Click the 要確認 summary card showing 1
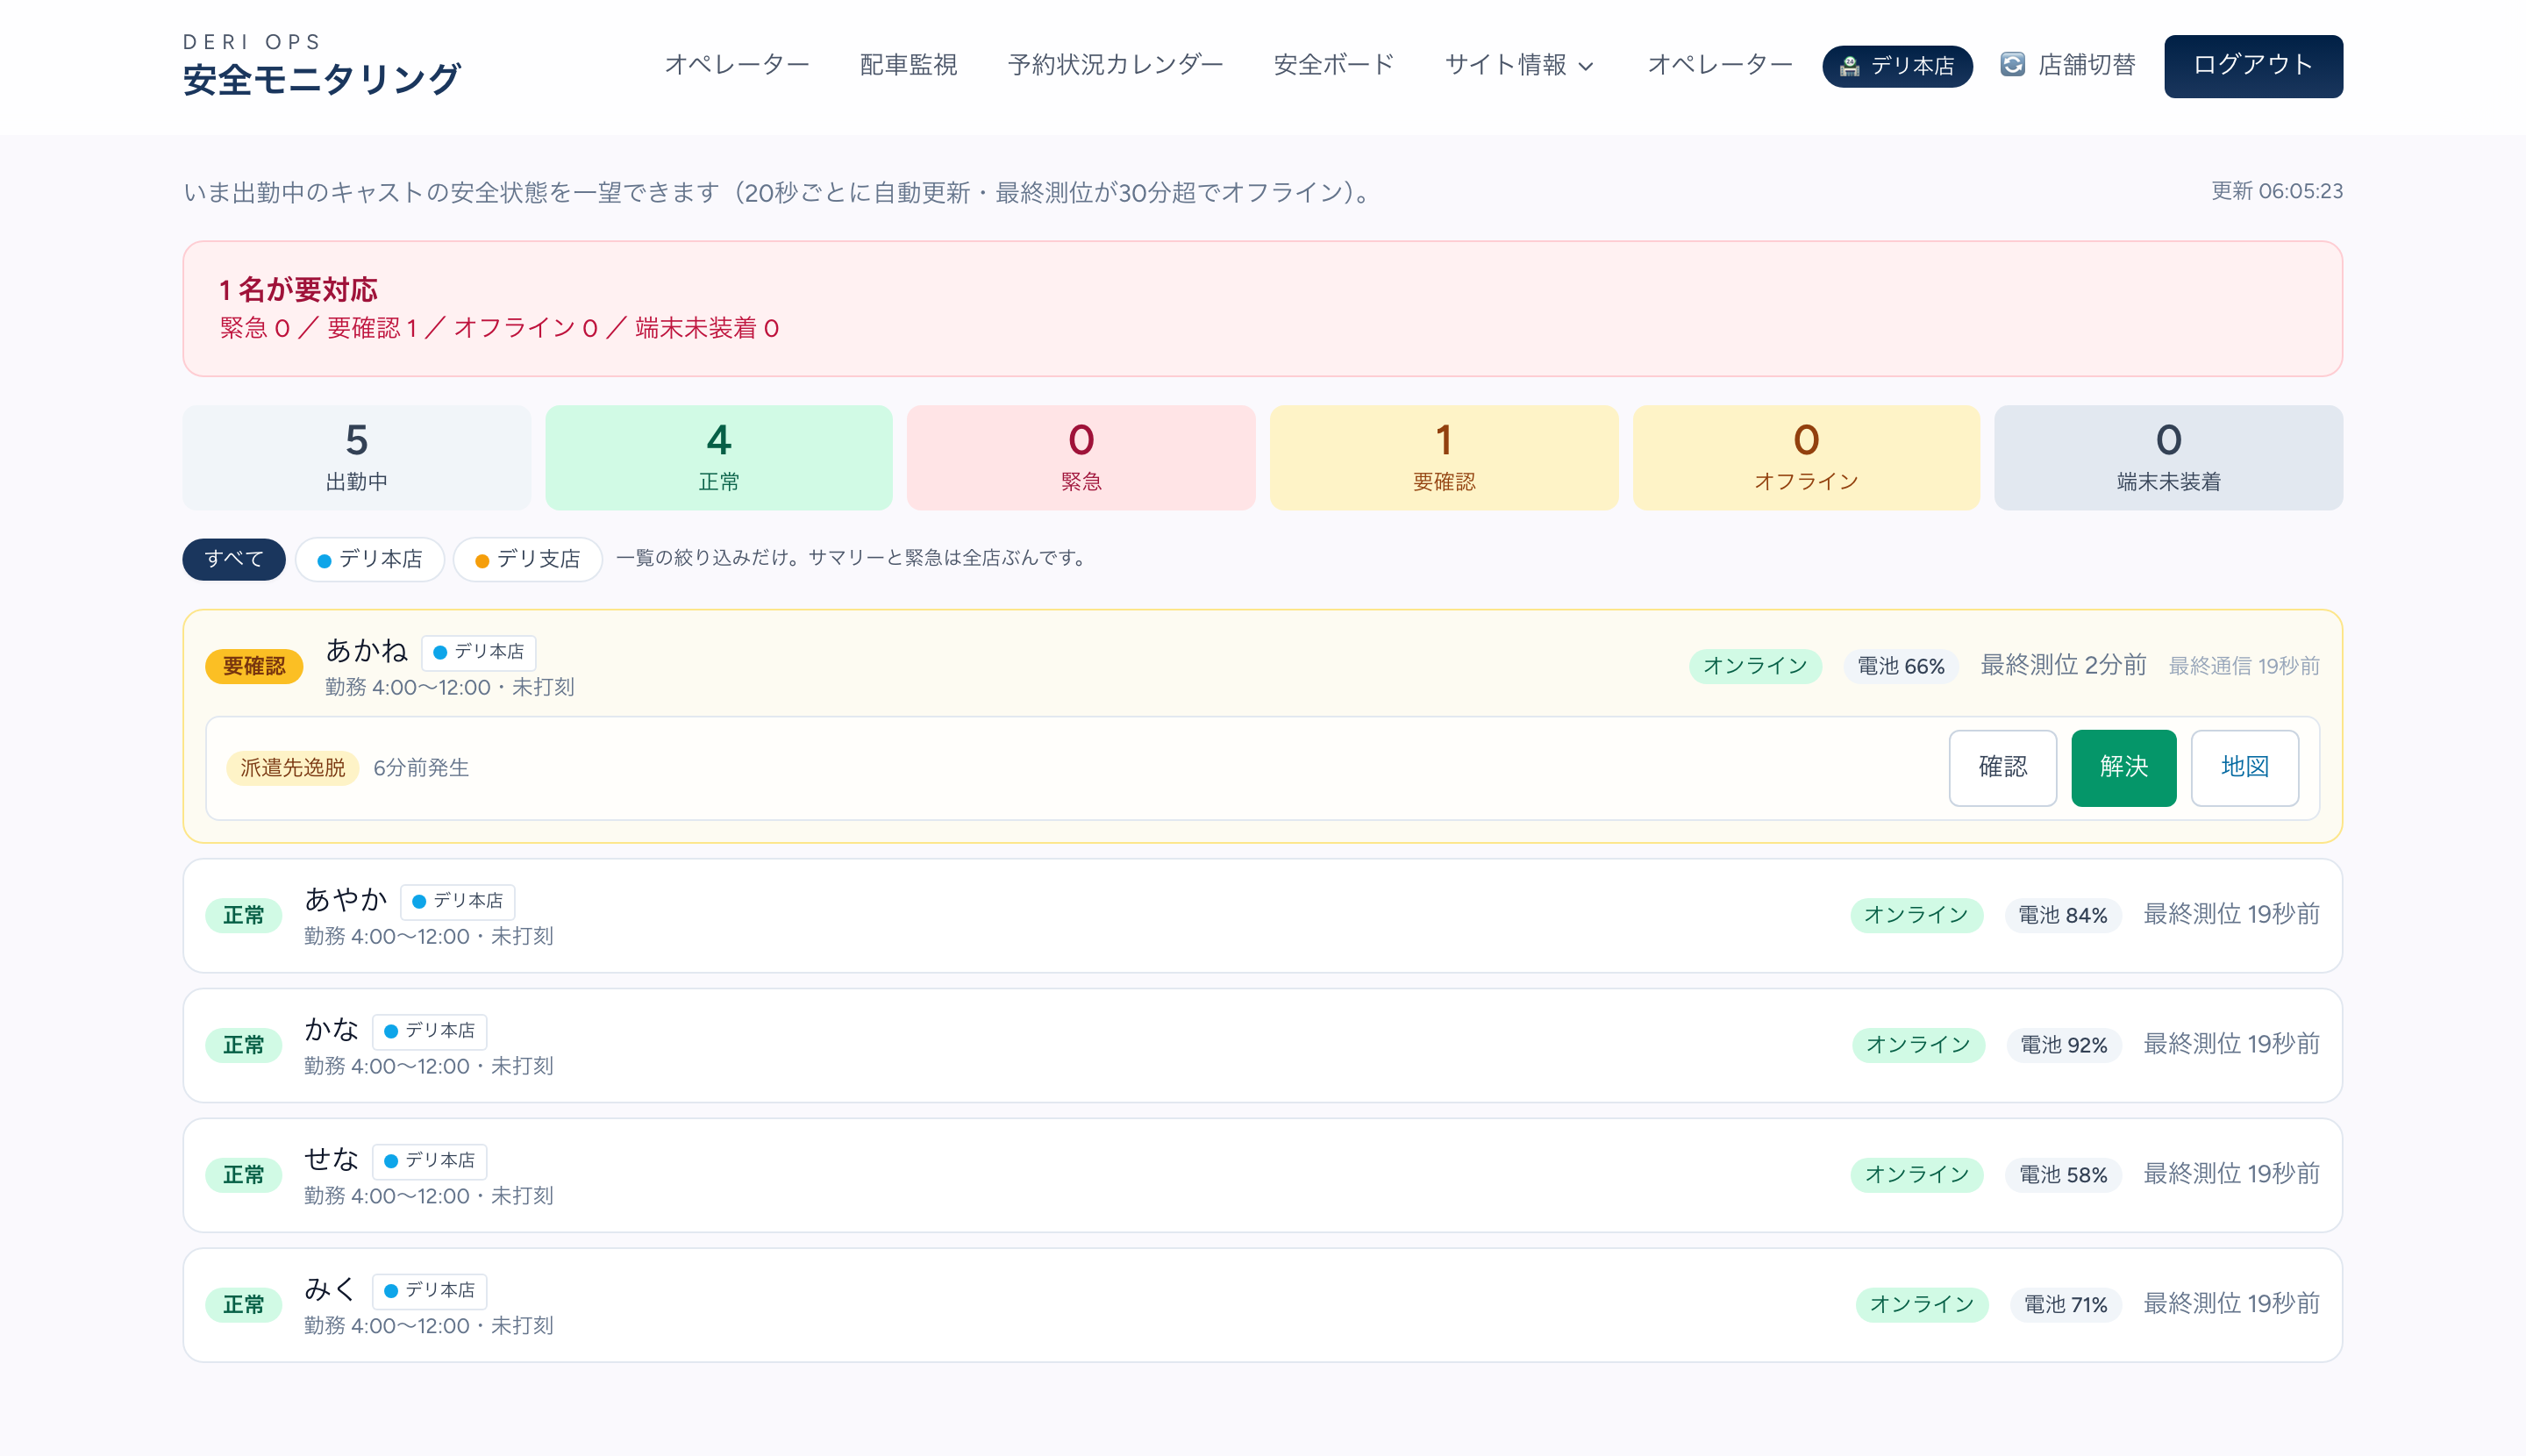 1443,458
